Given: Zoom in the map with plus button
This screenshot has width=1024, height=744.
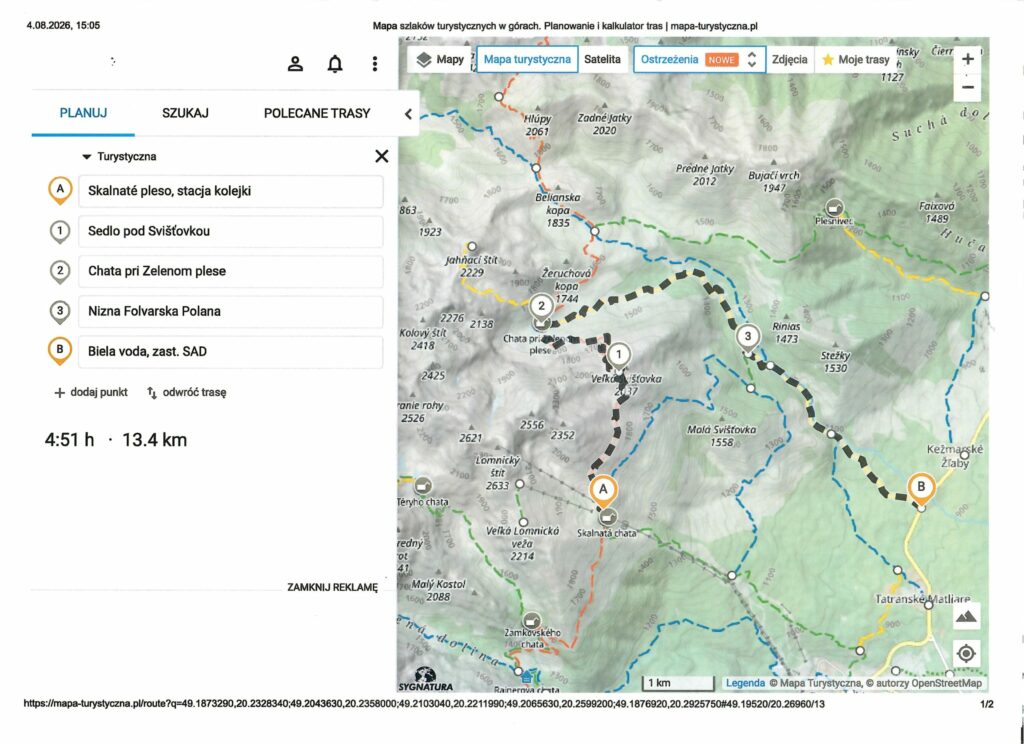Looking at the screenshot, I should coord(967,59).
